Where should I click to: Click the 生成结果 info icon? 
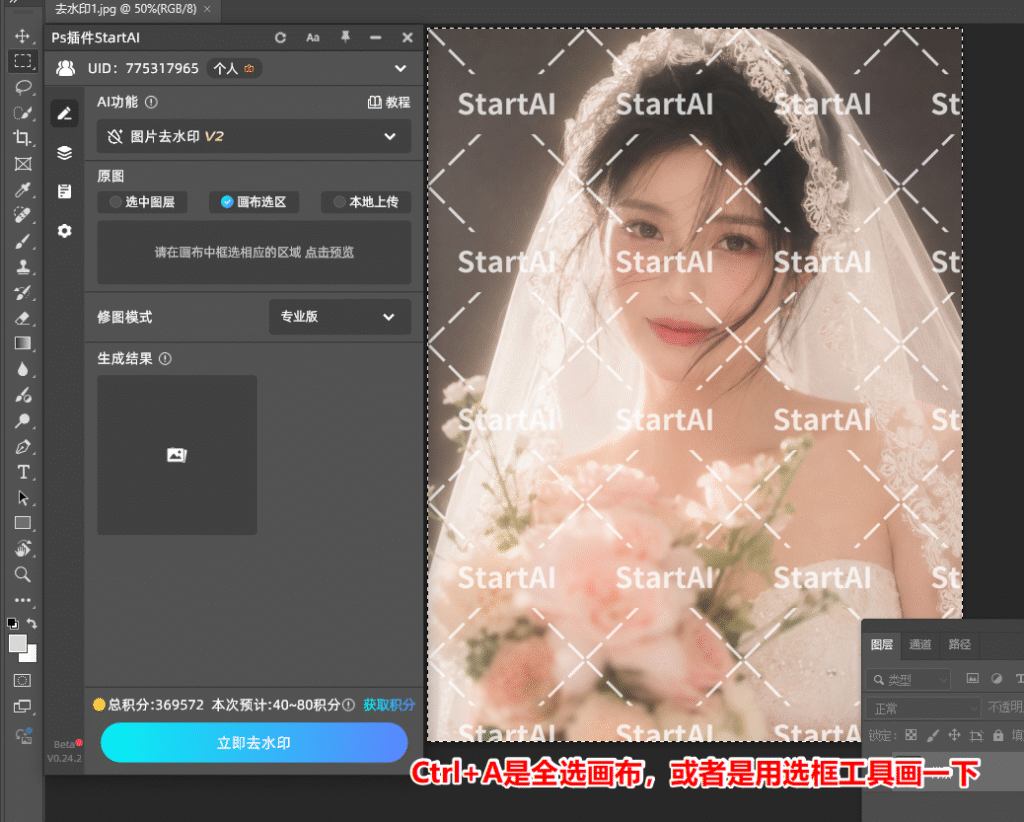[x=165, y=358]
